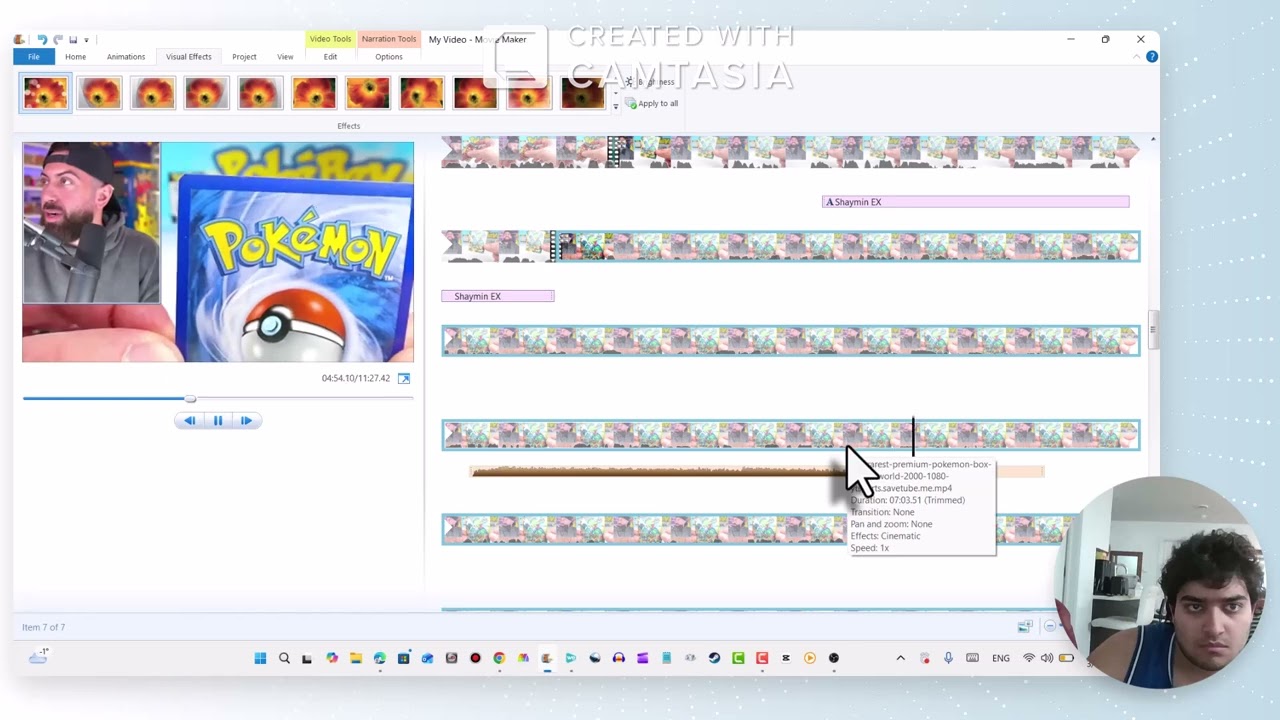This screenshot has height=720, width=1280.
Task: Select the first effect thumbnail in the Effects gallery
Action: (46, 93)
